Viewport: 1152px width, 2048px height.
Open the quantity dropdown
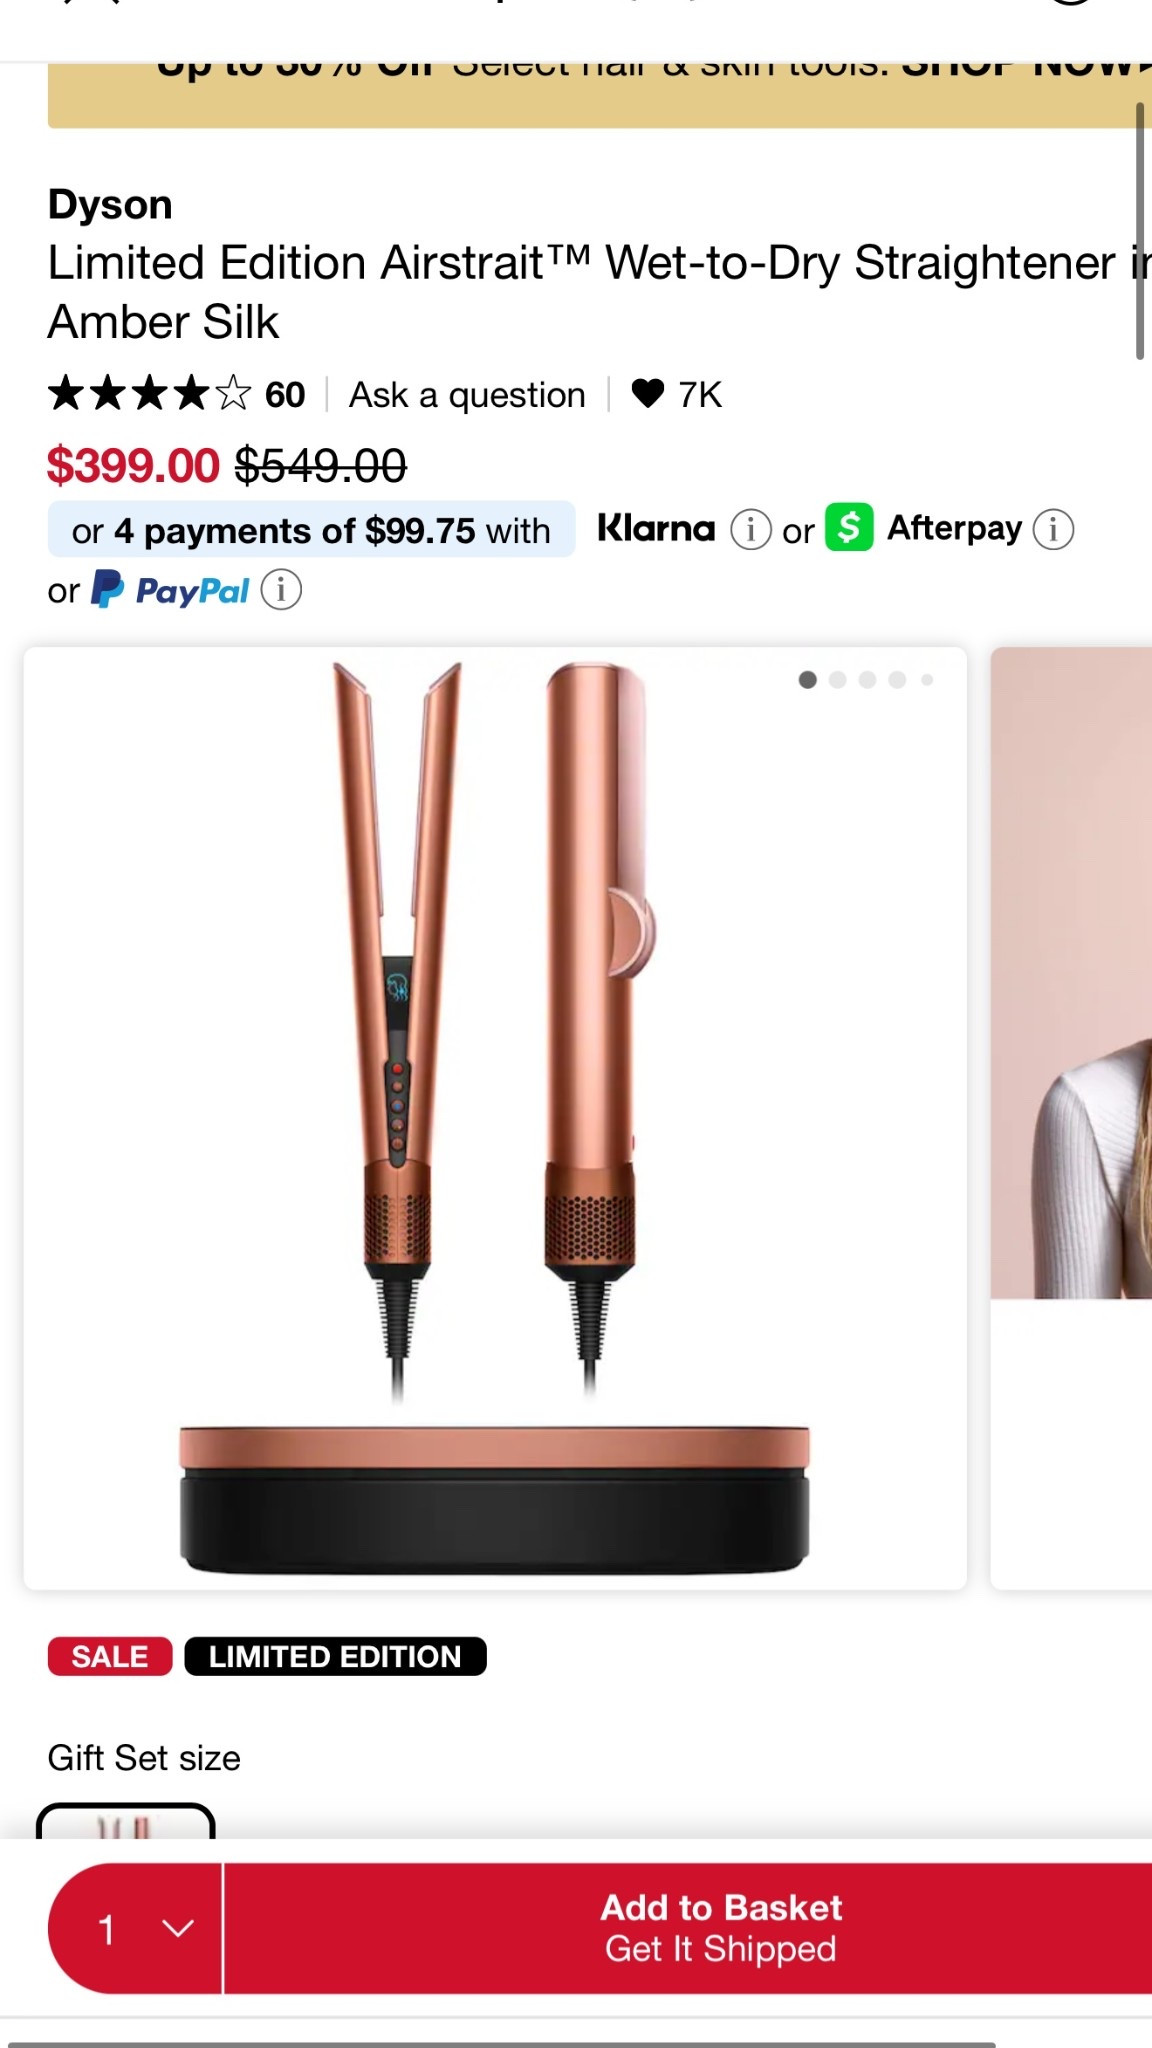point(136,1928)
